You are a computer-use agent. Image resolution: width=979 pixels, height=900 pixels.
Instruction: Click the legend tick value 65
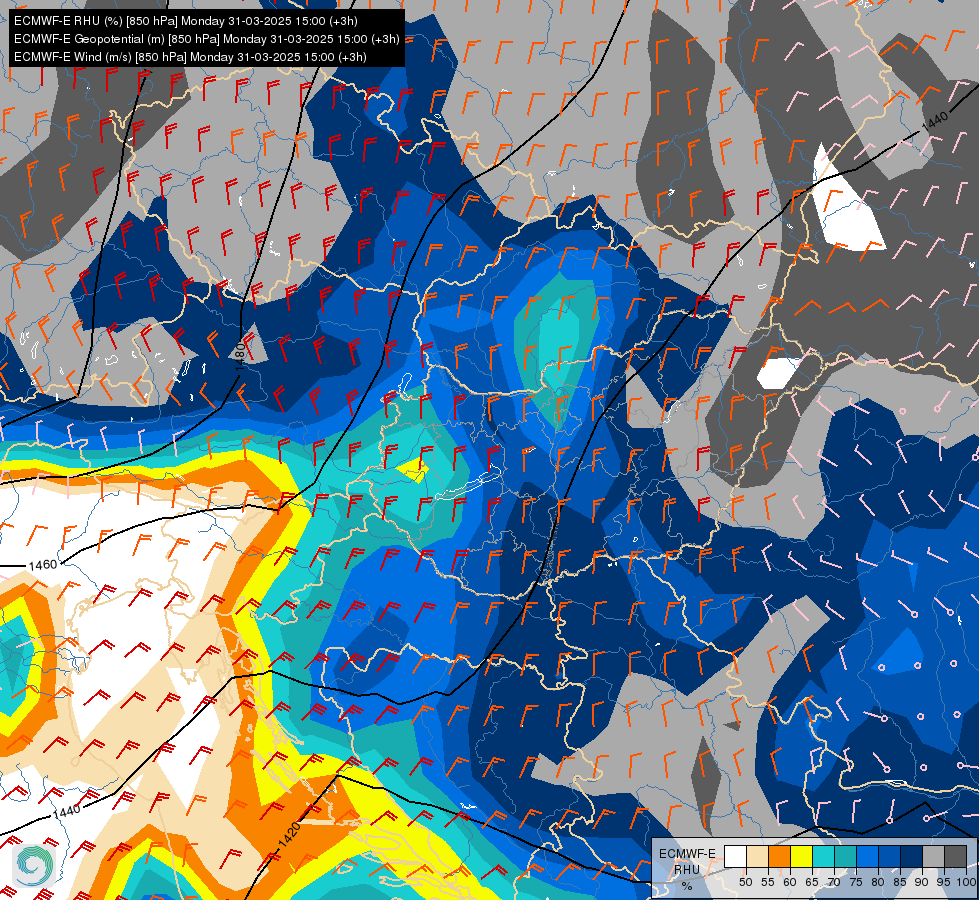(812, 883)
